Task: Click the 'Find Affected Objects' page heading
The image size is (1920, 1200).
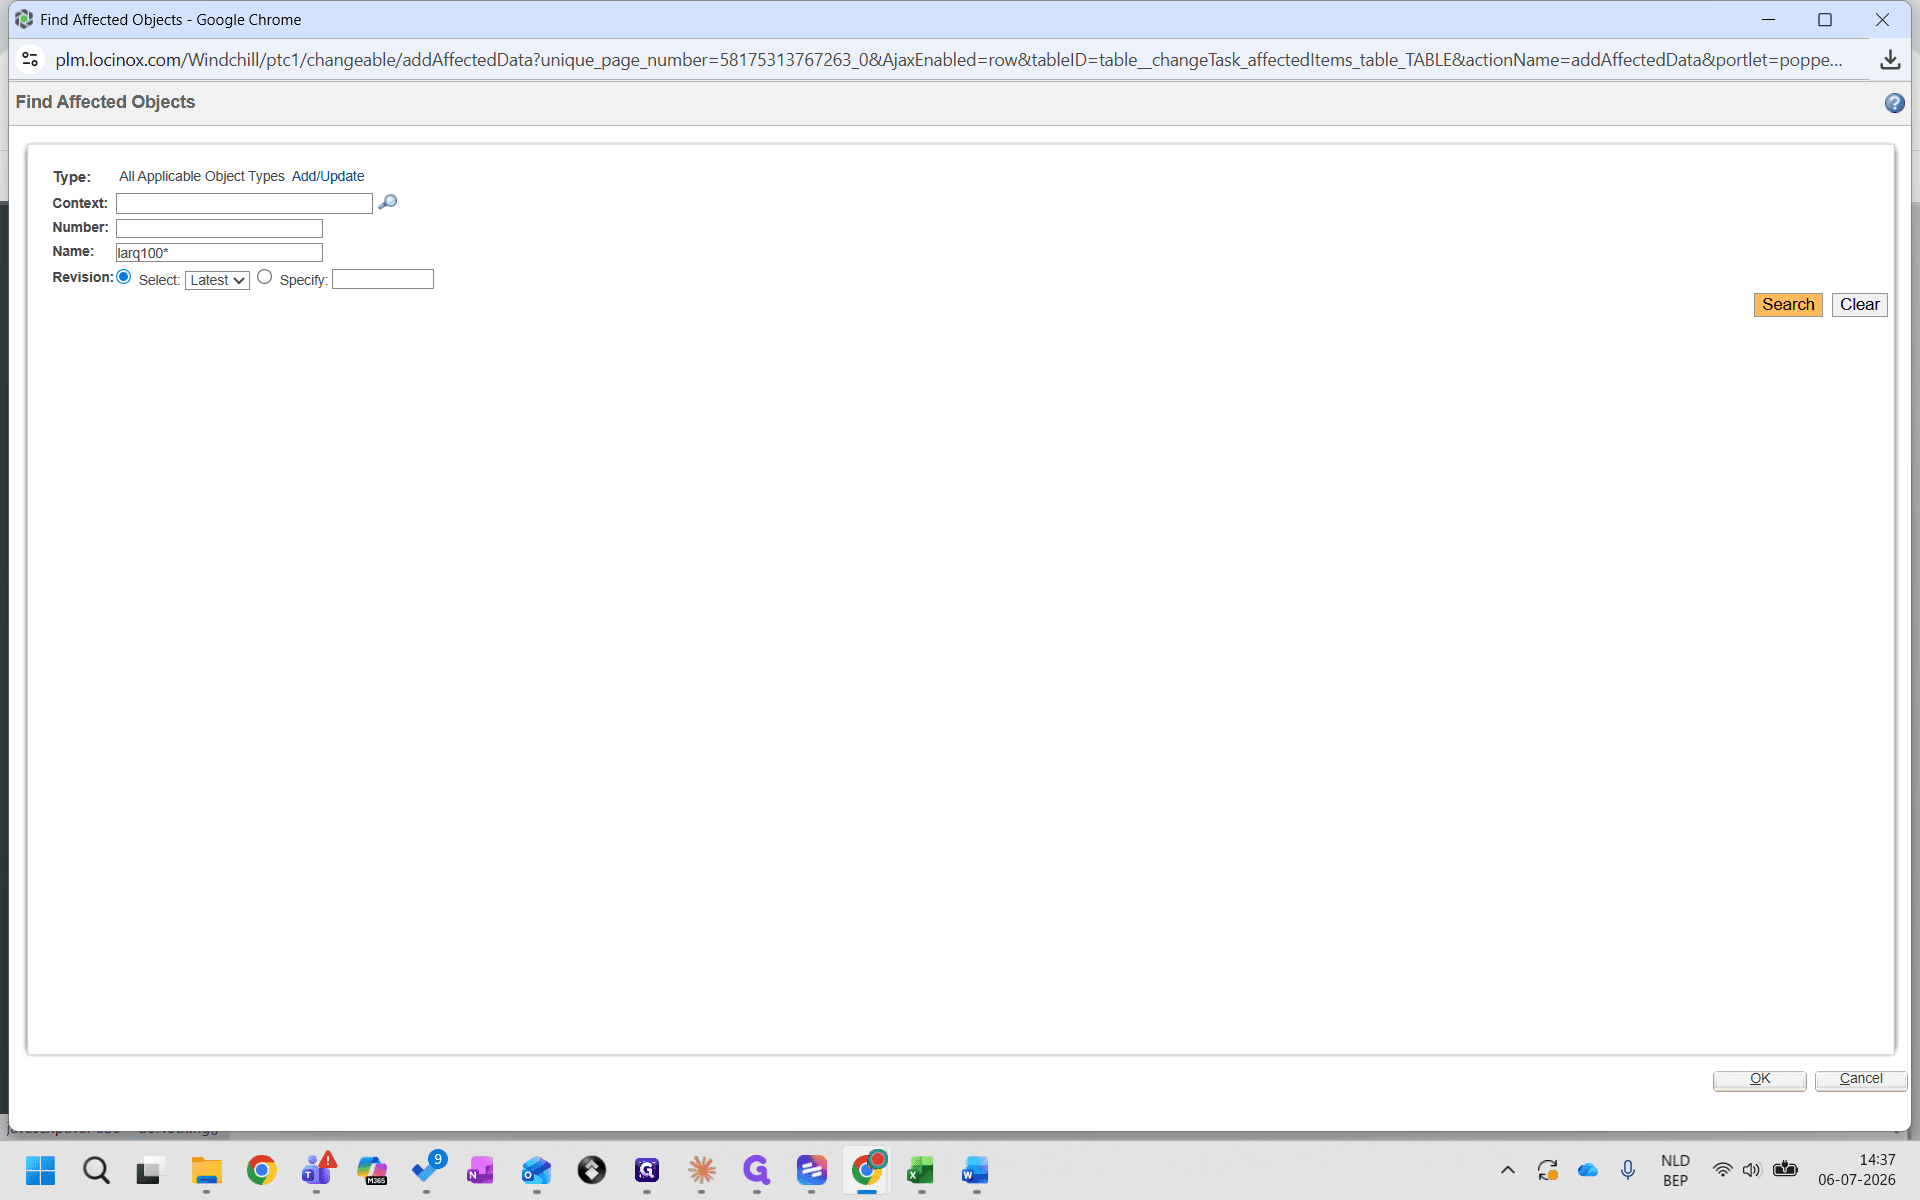Action: (105, 102)
